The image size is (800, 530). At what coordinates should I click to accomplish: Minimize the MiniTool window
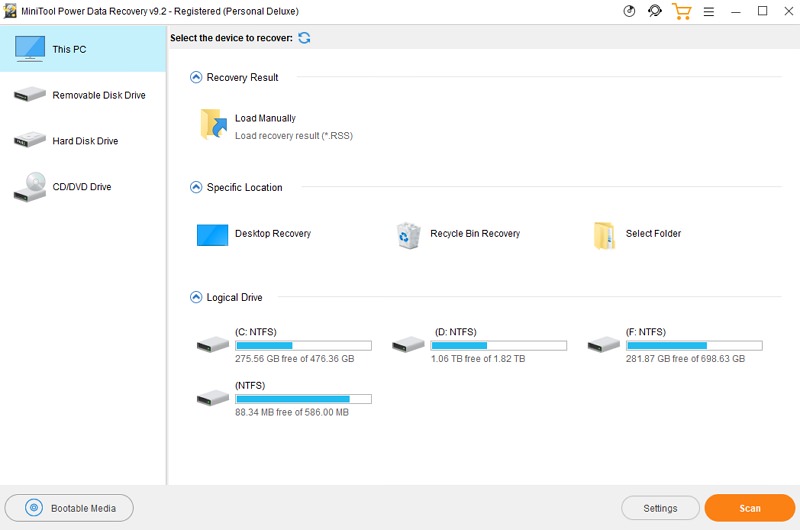pos(736,11)
